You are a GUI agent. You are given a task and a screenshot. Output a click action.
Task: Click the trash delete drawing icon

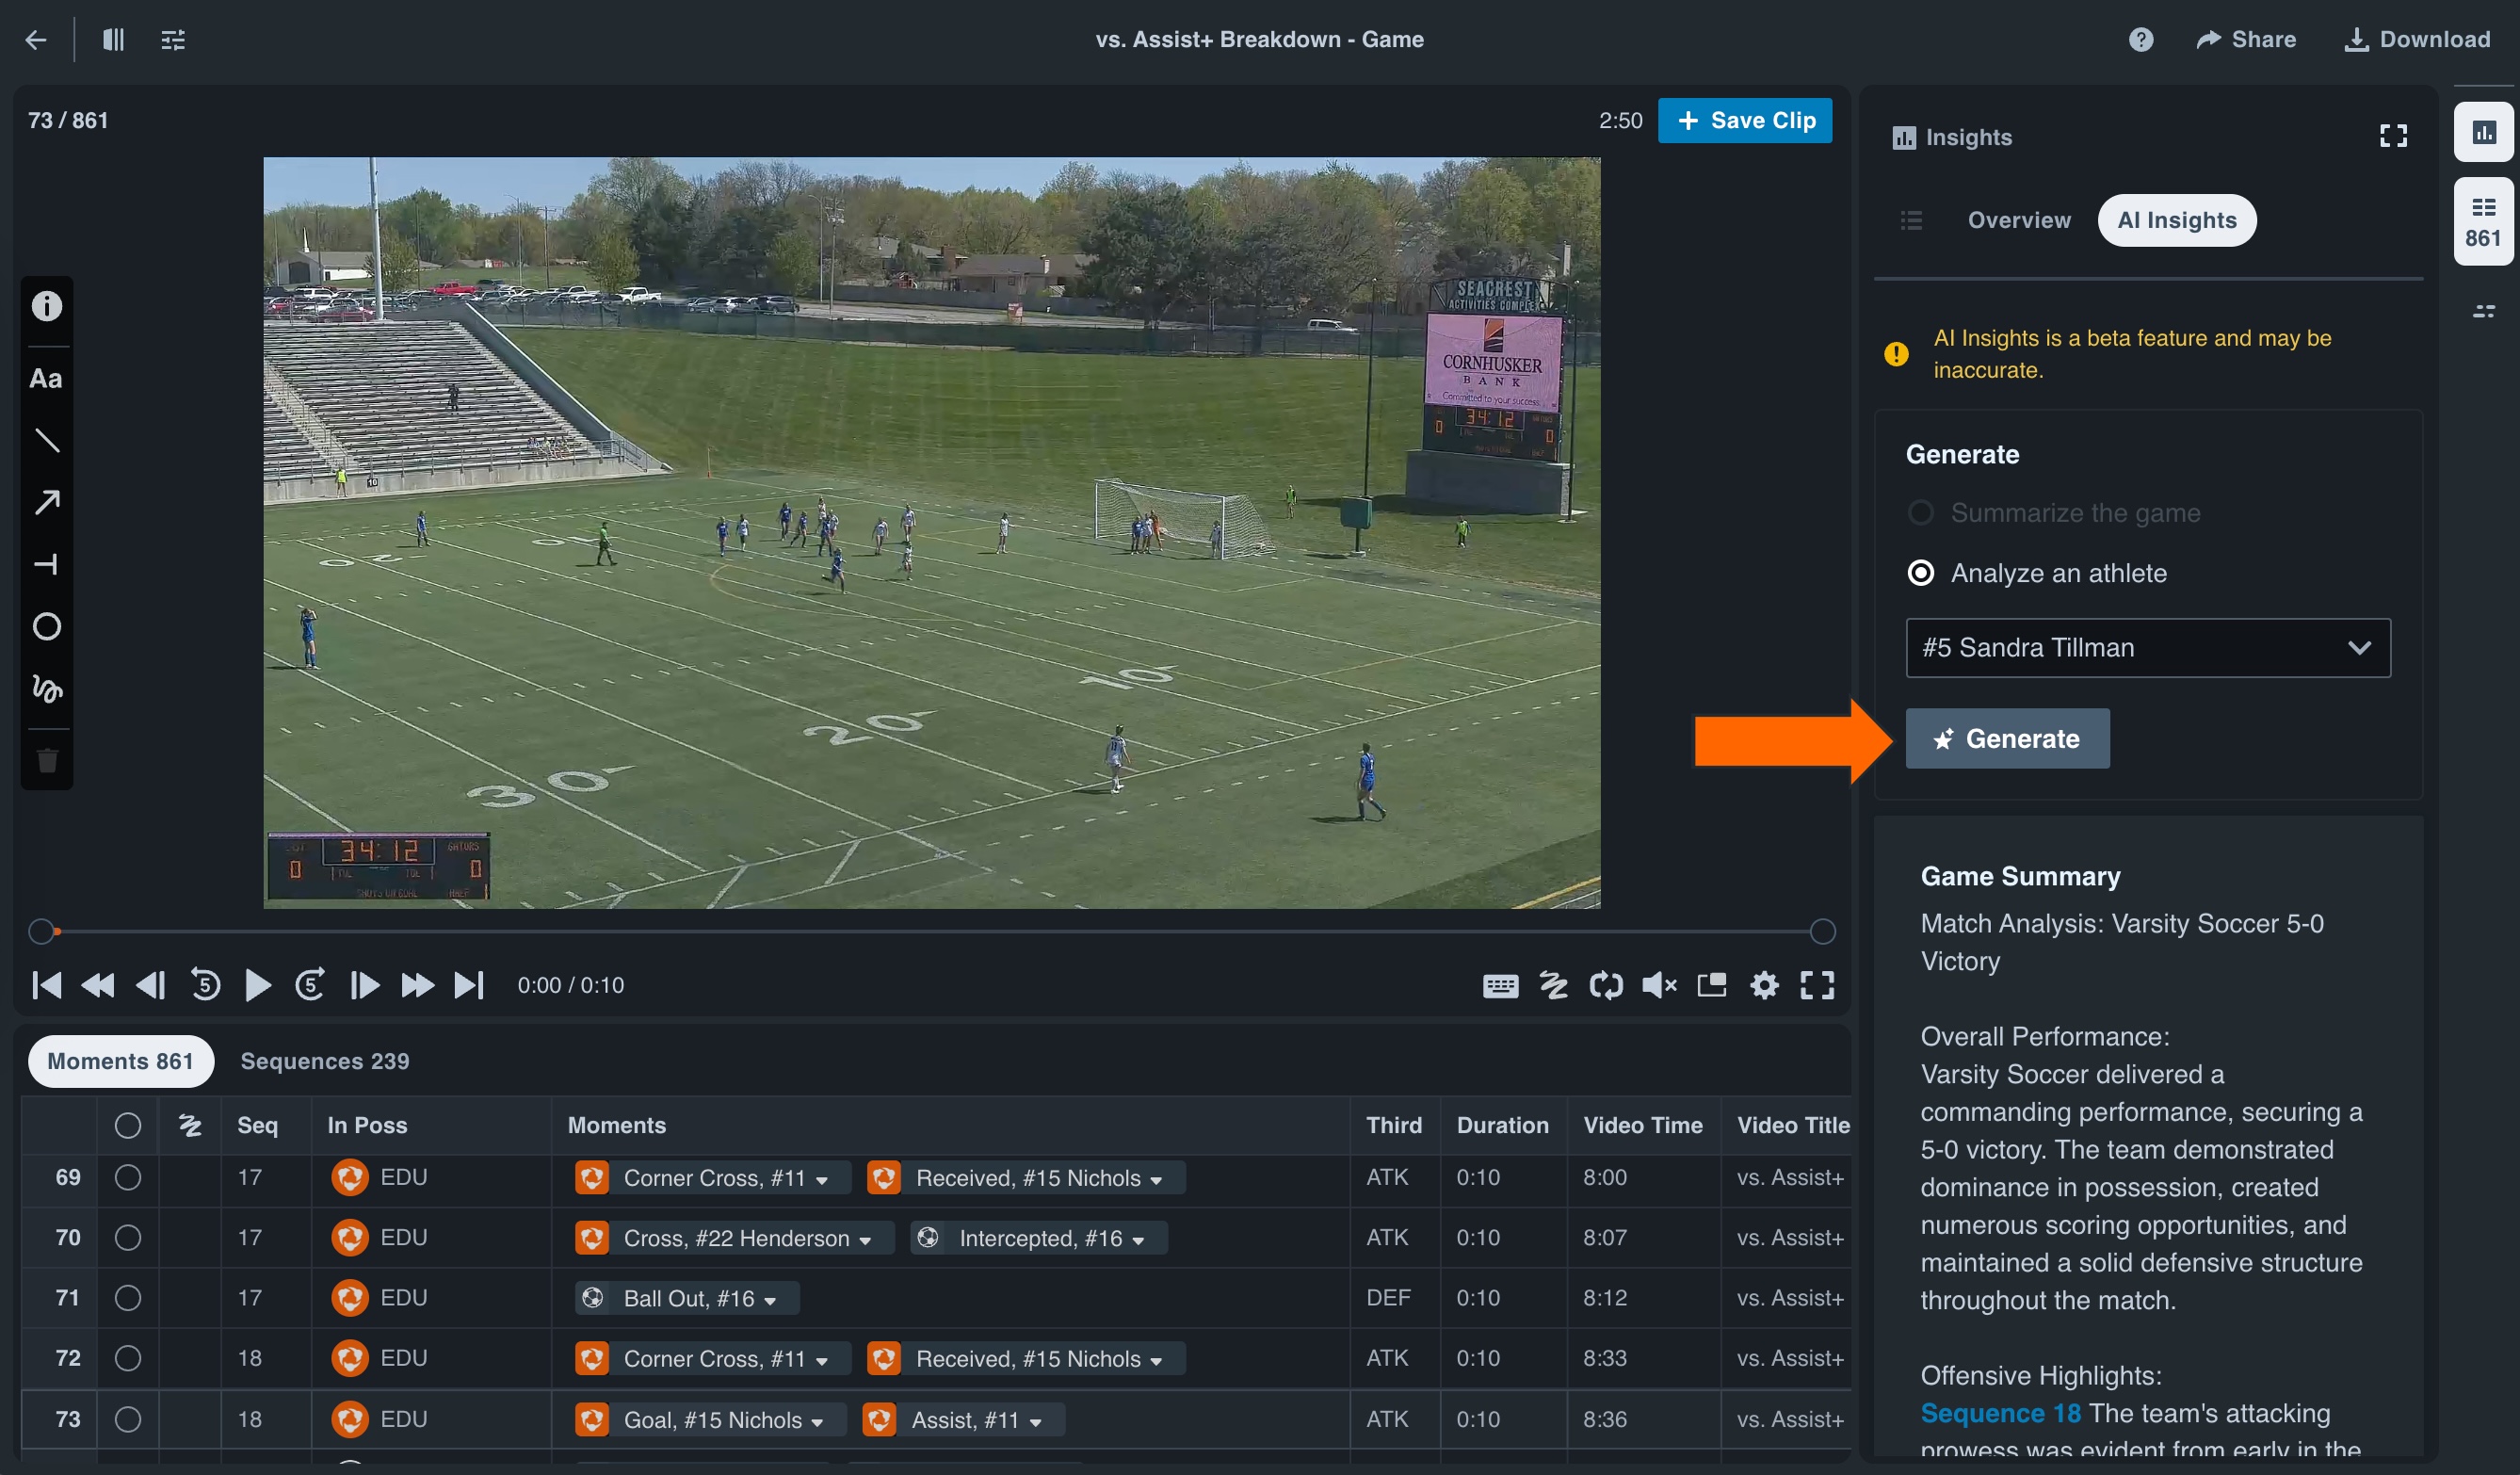pos(46,760)
